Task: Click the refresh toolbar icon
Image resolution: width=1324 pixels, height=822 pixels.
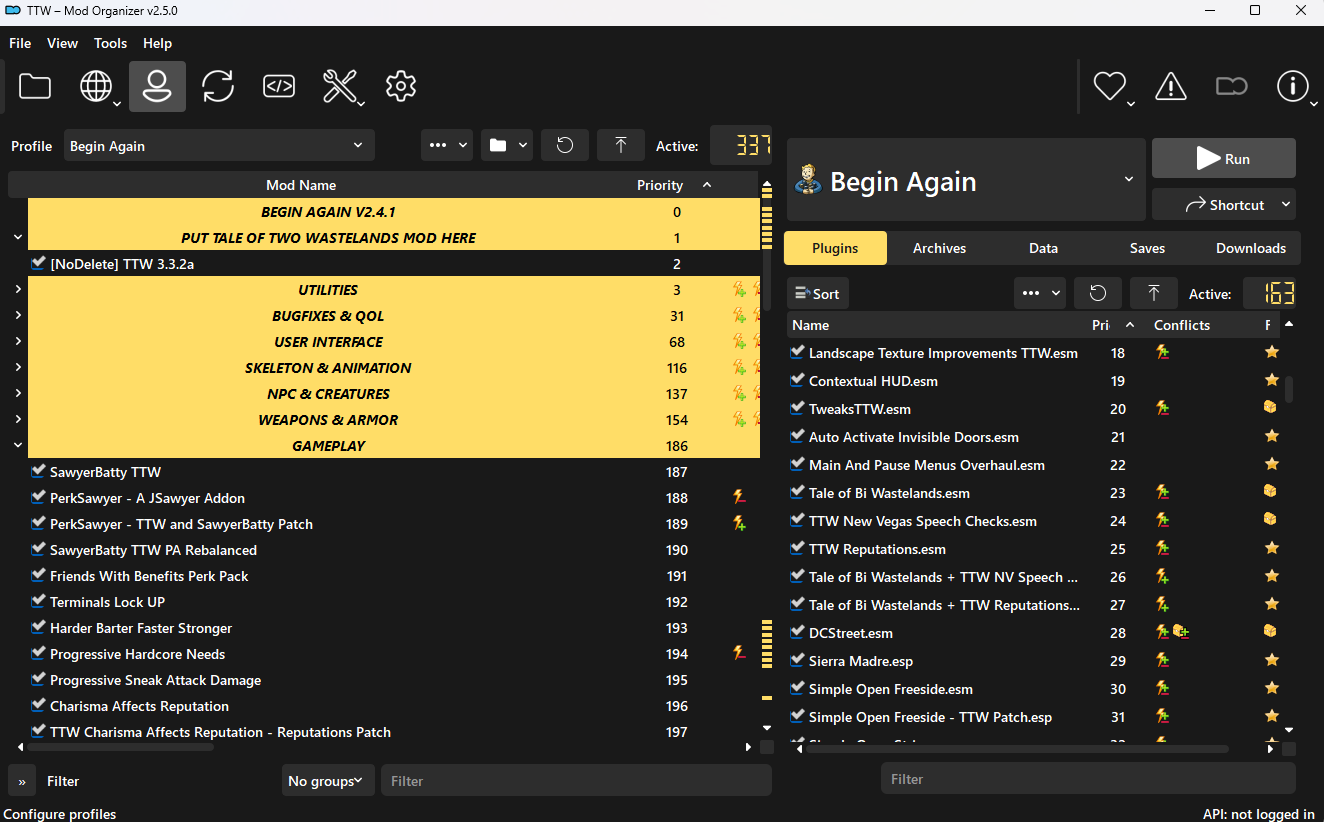Action: (x=218, y=87)
